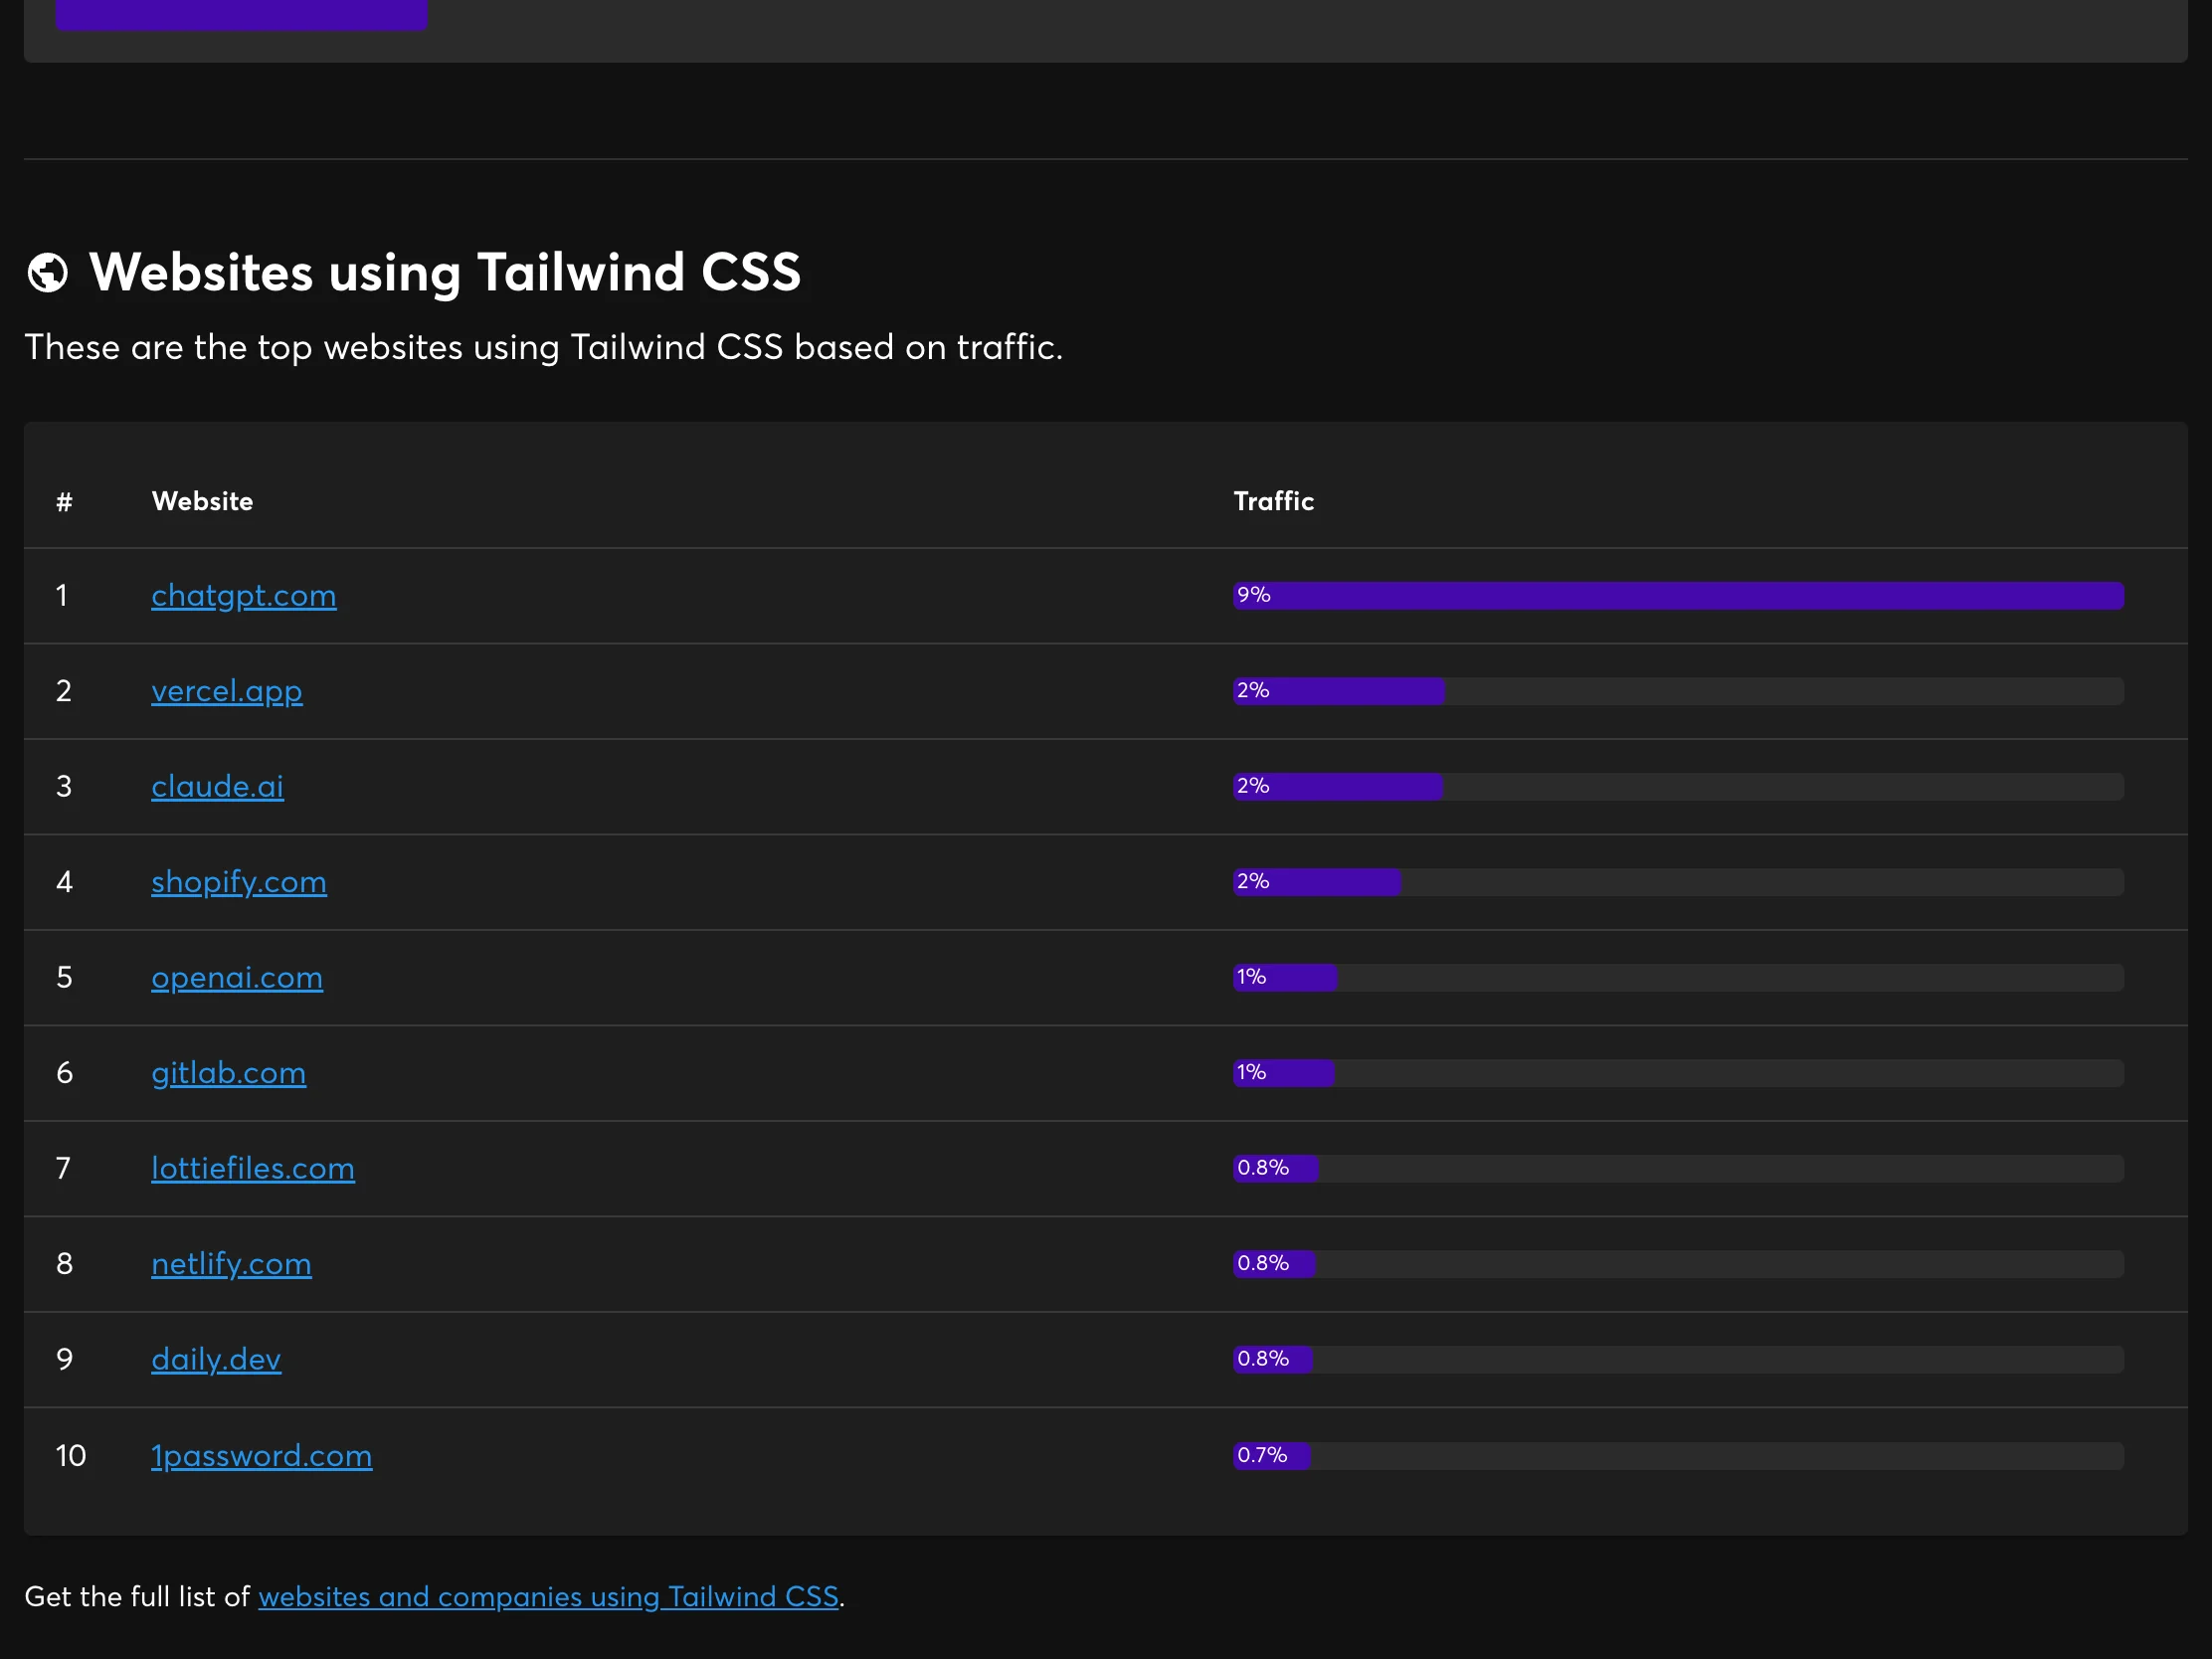Open the vercel.app website link
Image resolution: width=2212 pixels, height=1659 pixels.
click(227, 691)
